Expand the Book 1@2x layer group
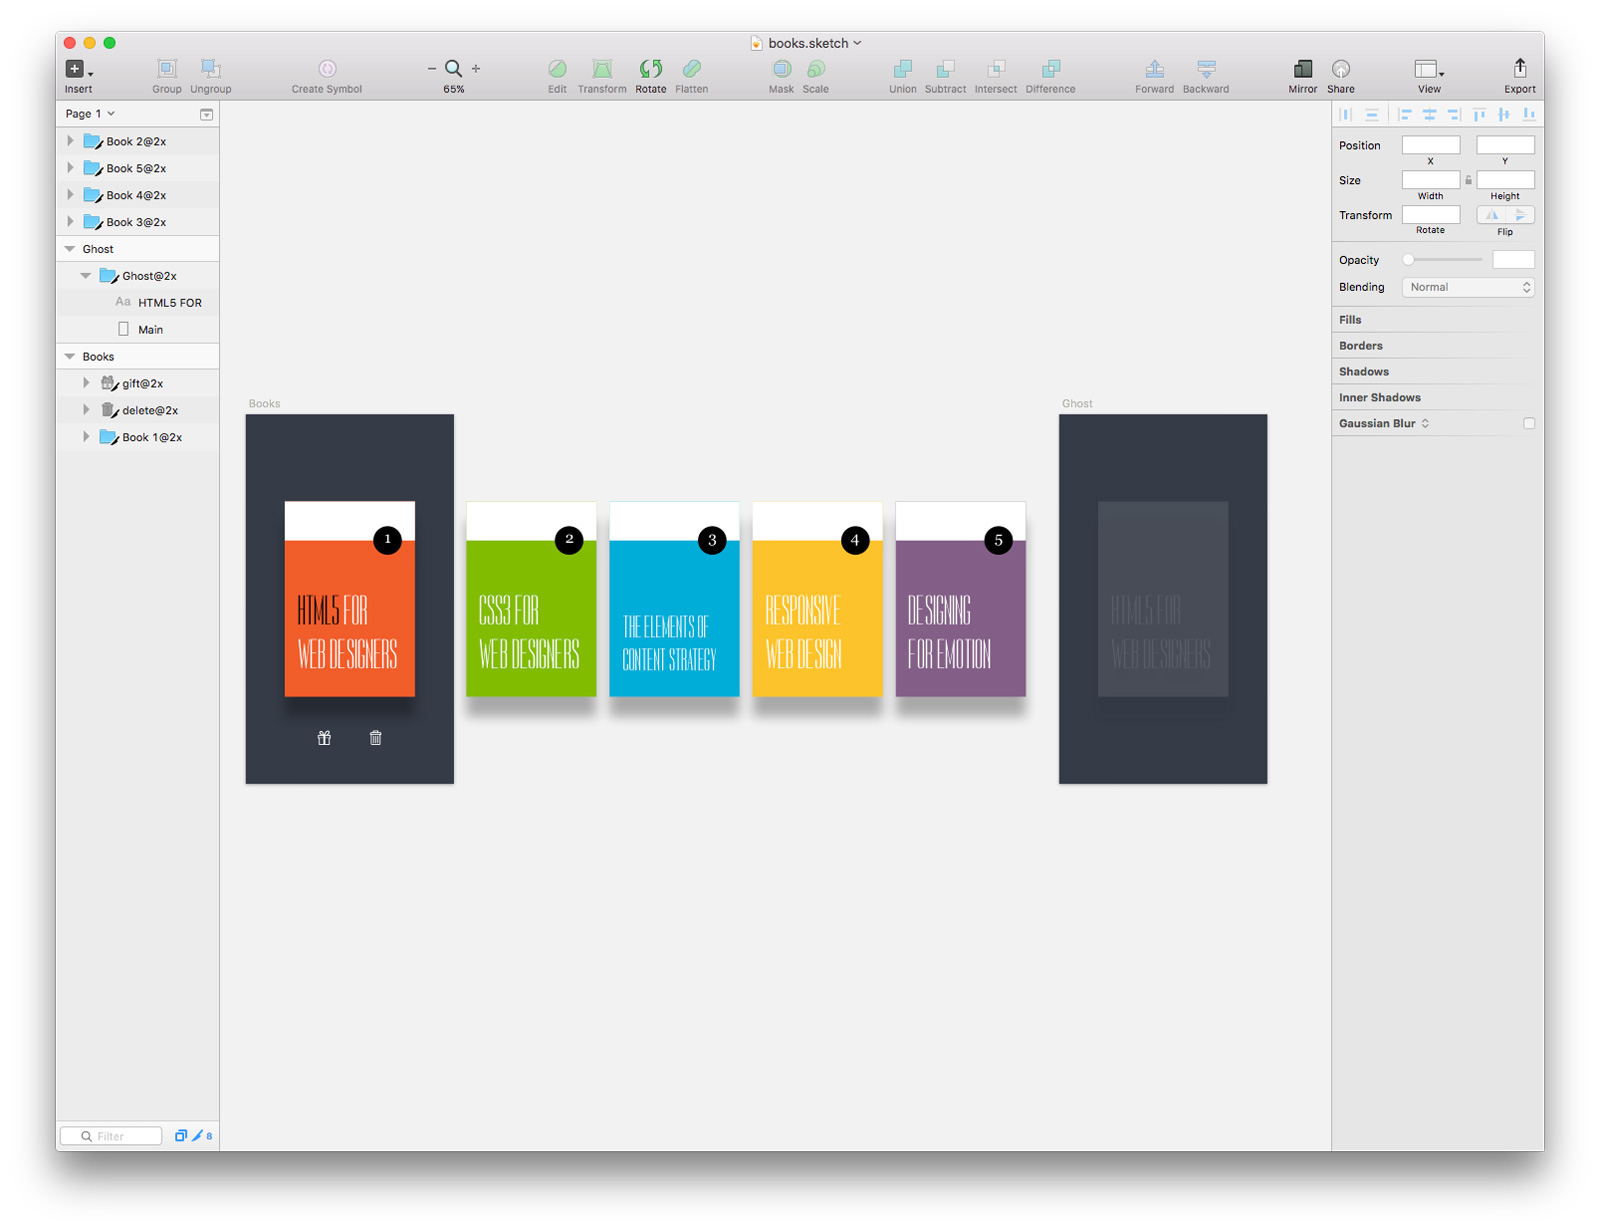Viewport: 1600px width, 1231px height. point(85,437)
